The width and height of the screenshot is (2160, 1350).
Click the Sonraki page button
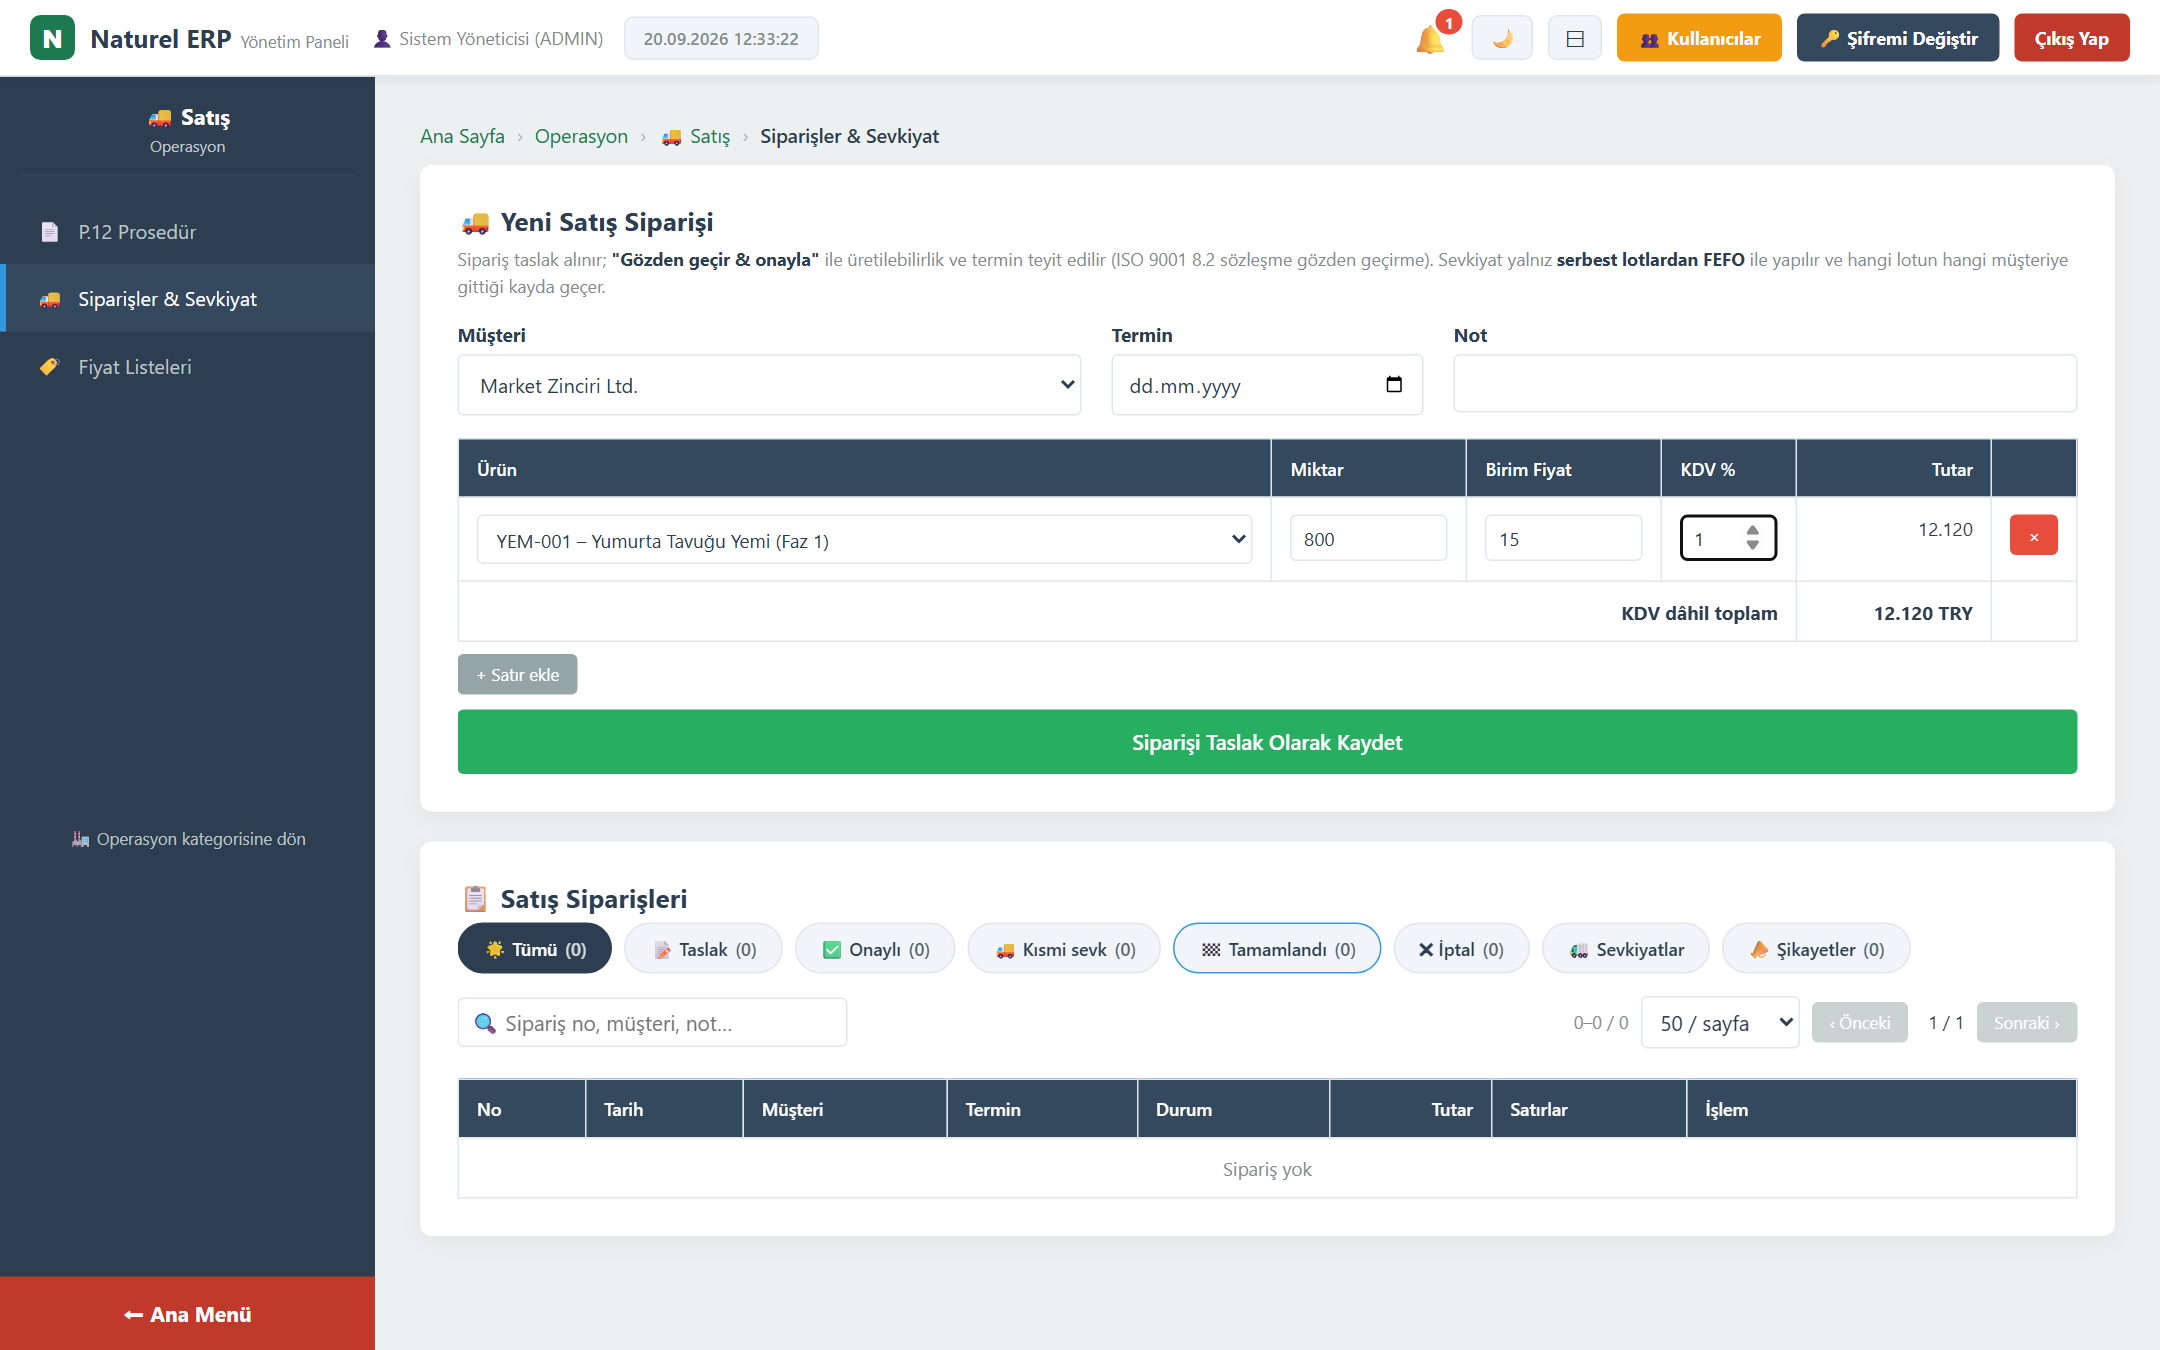[x=2026, y=1023]
